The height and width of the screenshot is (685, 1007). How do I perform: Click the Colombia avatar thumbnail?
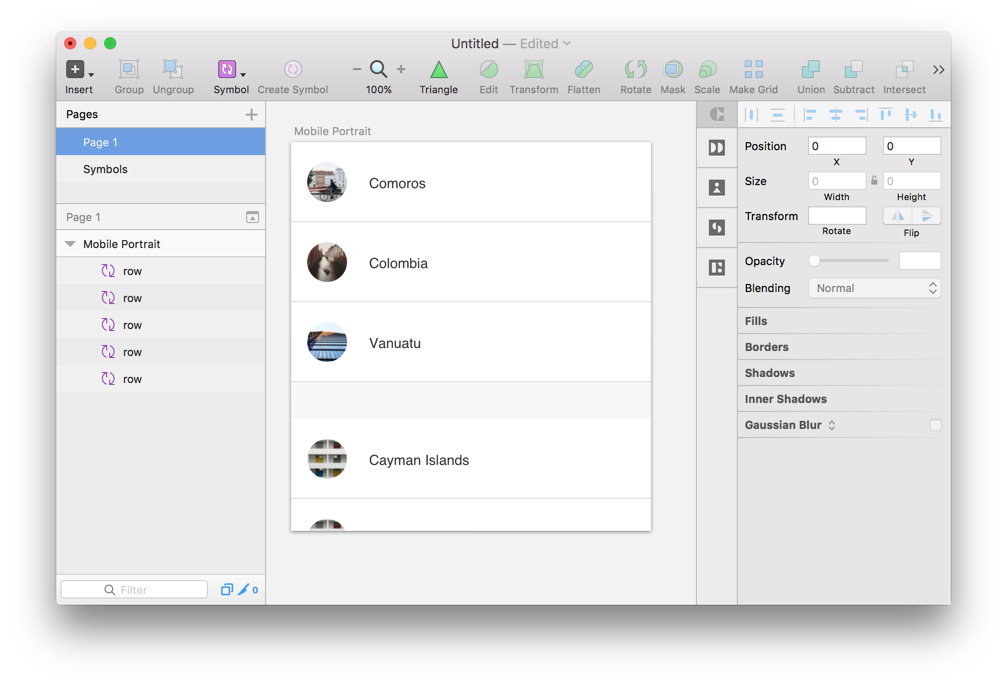327,262
